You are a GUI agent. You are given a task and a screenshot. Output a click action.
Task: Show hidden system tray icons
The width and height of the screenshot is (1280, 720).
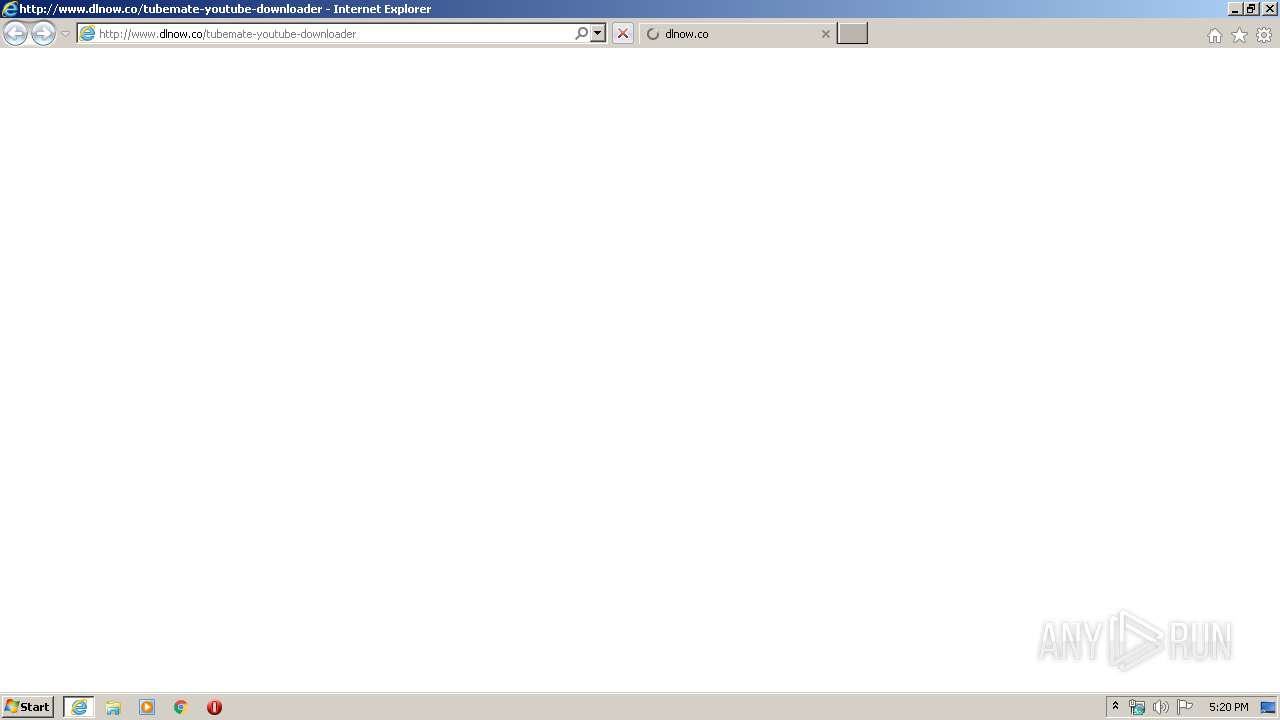click(x=1116, y=707)
